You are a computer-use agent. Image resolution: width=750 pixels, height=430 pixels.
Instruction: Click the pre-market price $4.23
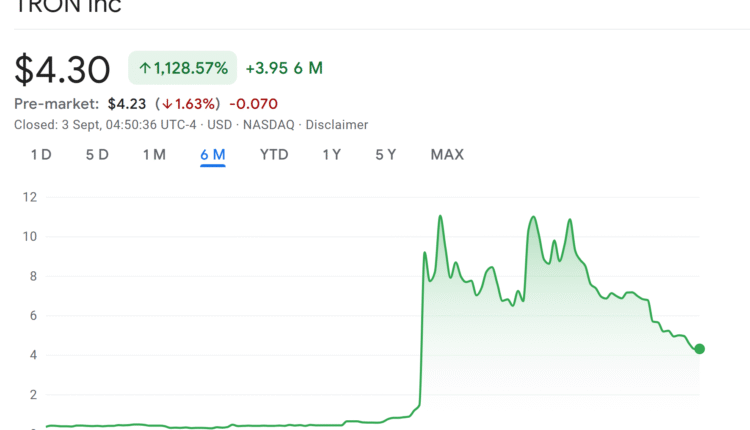click(128, 104)
